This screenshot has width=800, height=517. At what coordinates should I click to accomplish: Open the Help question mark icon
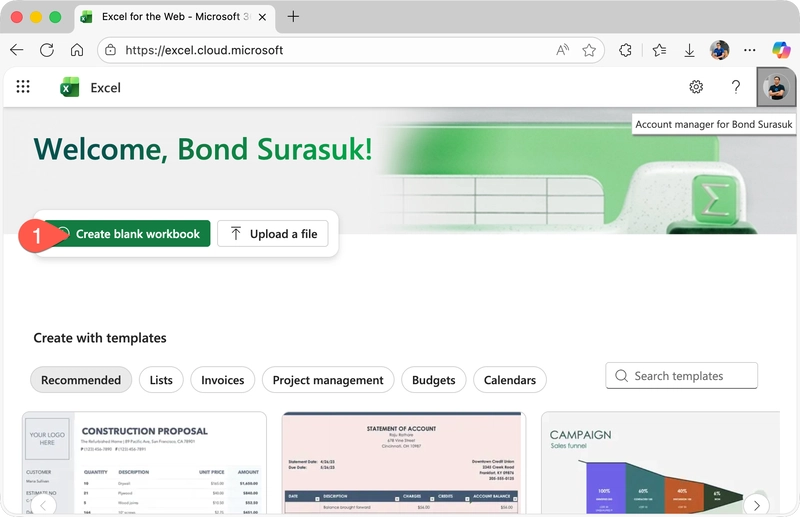[736, 87]
